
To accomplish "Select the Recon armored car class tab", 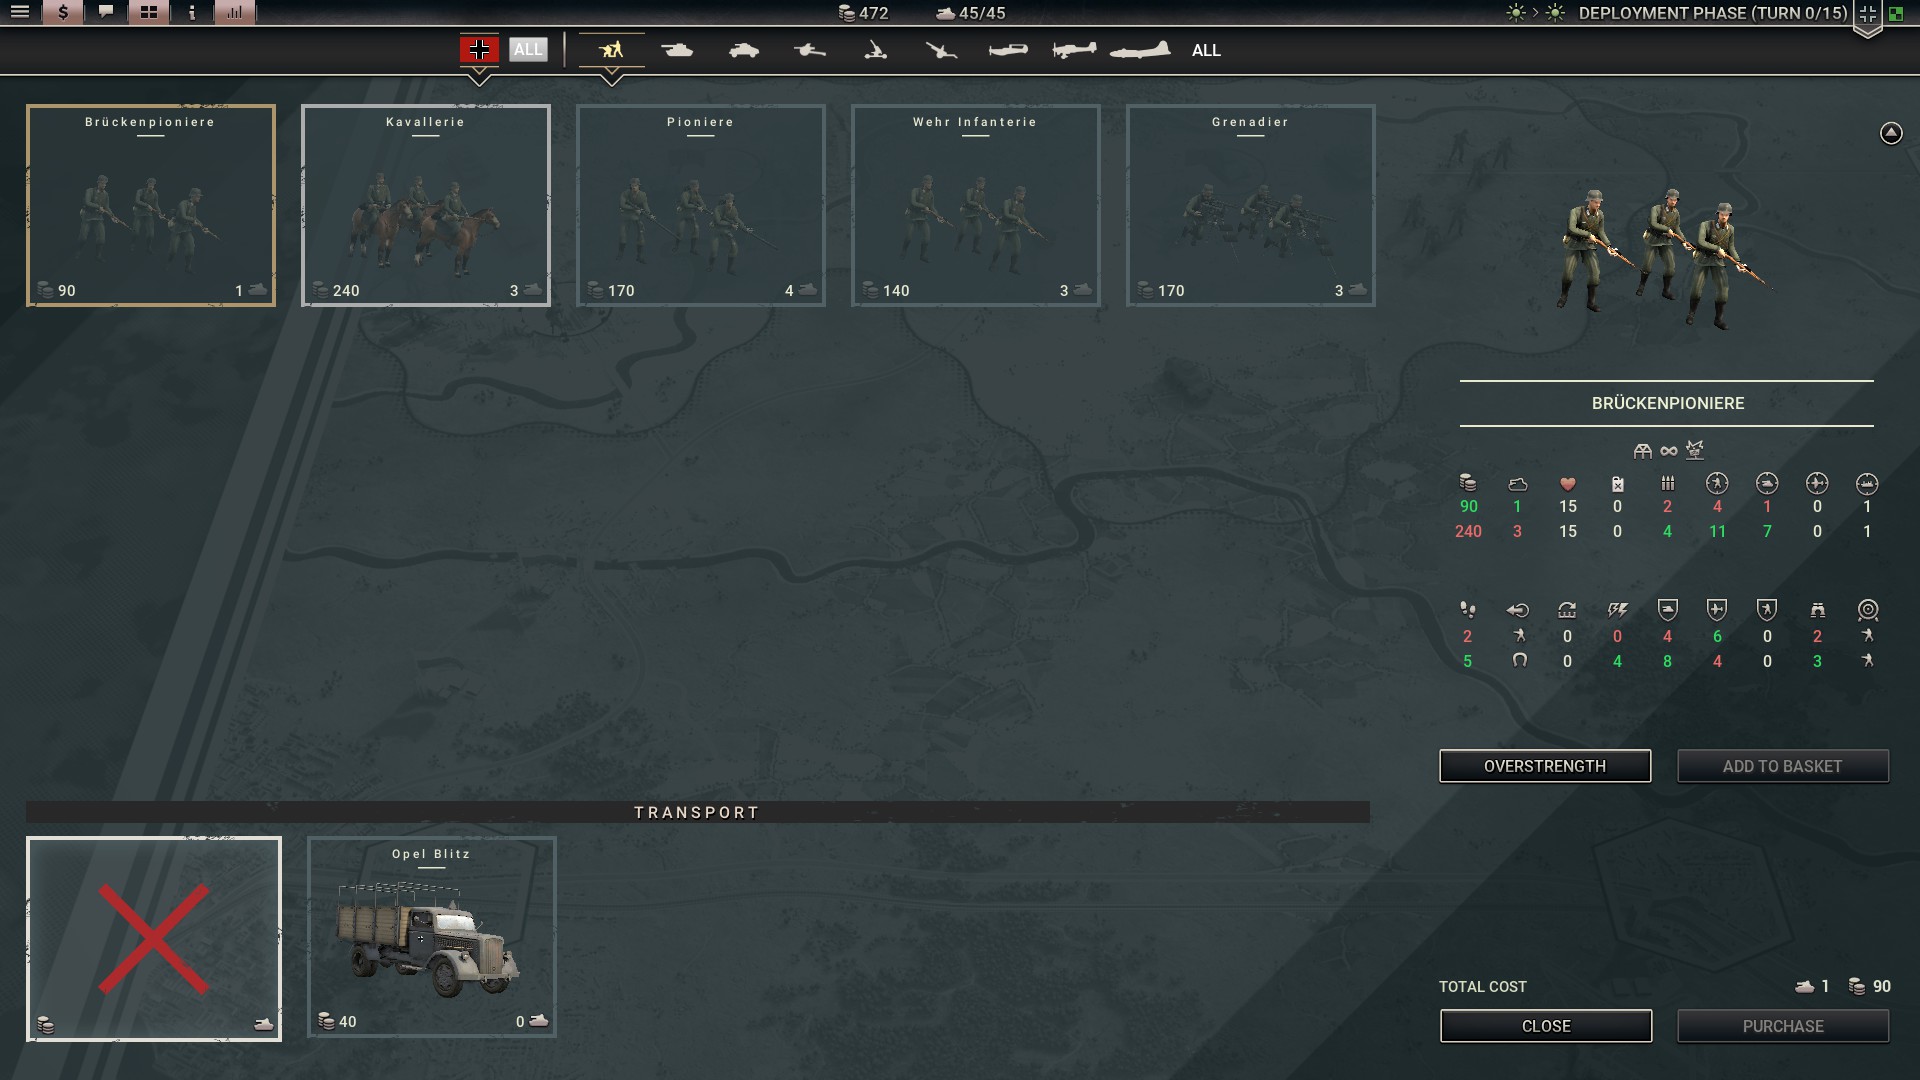I will coord(743,50).
